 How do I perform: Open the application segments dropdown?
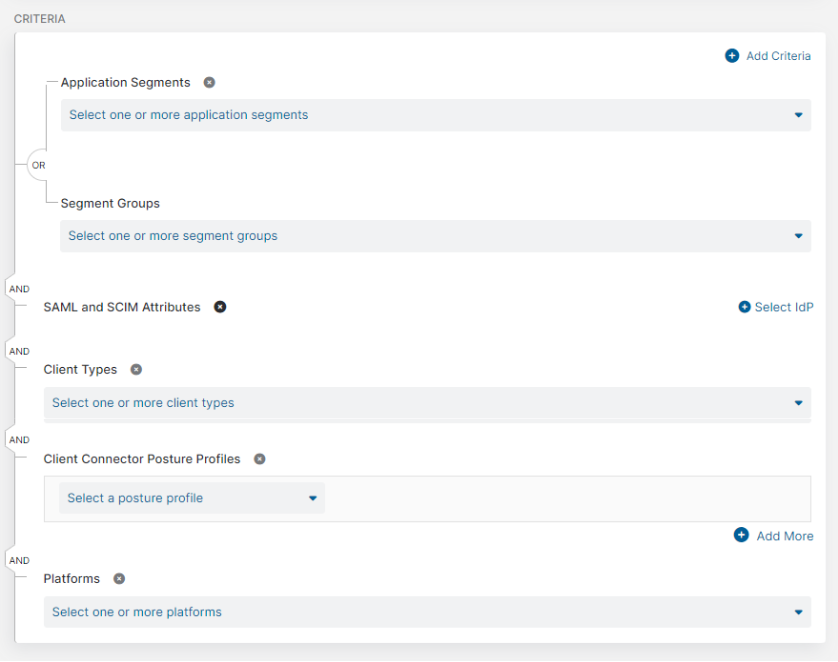(435, 115)
